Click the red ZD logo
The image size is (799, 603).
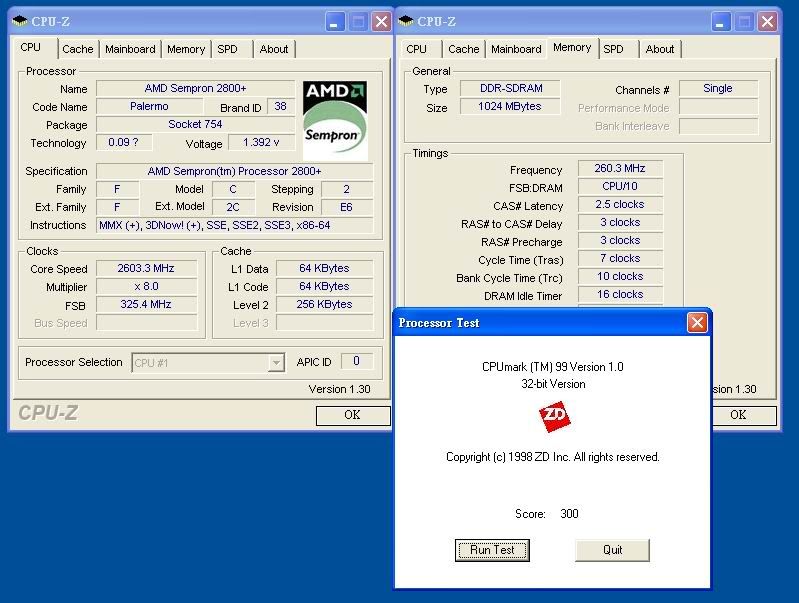pyautogui.click(x=555, y=418)
